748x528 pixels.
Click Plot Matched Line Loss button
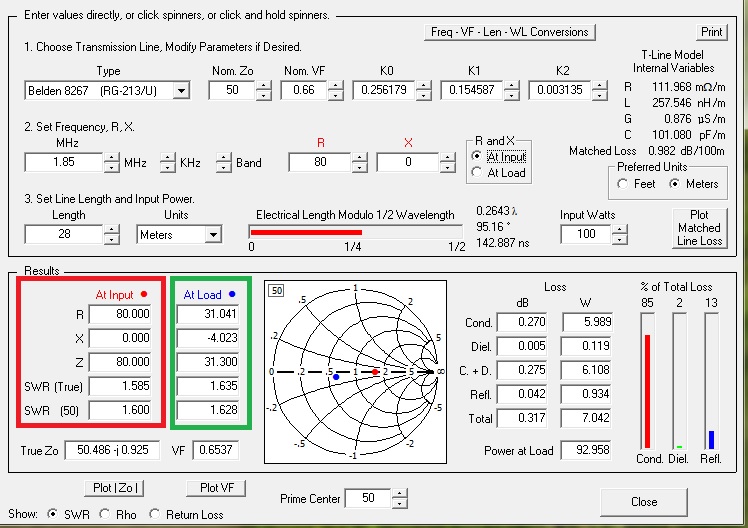point(699,228)
